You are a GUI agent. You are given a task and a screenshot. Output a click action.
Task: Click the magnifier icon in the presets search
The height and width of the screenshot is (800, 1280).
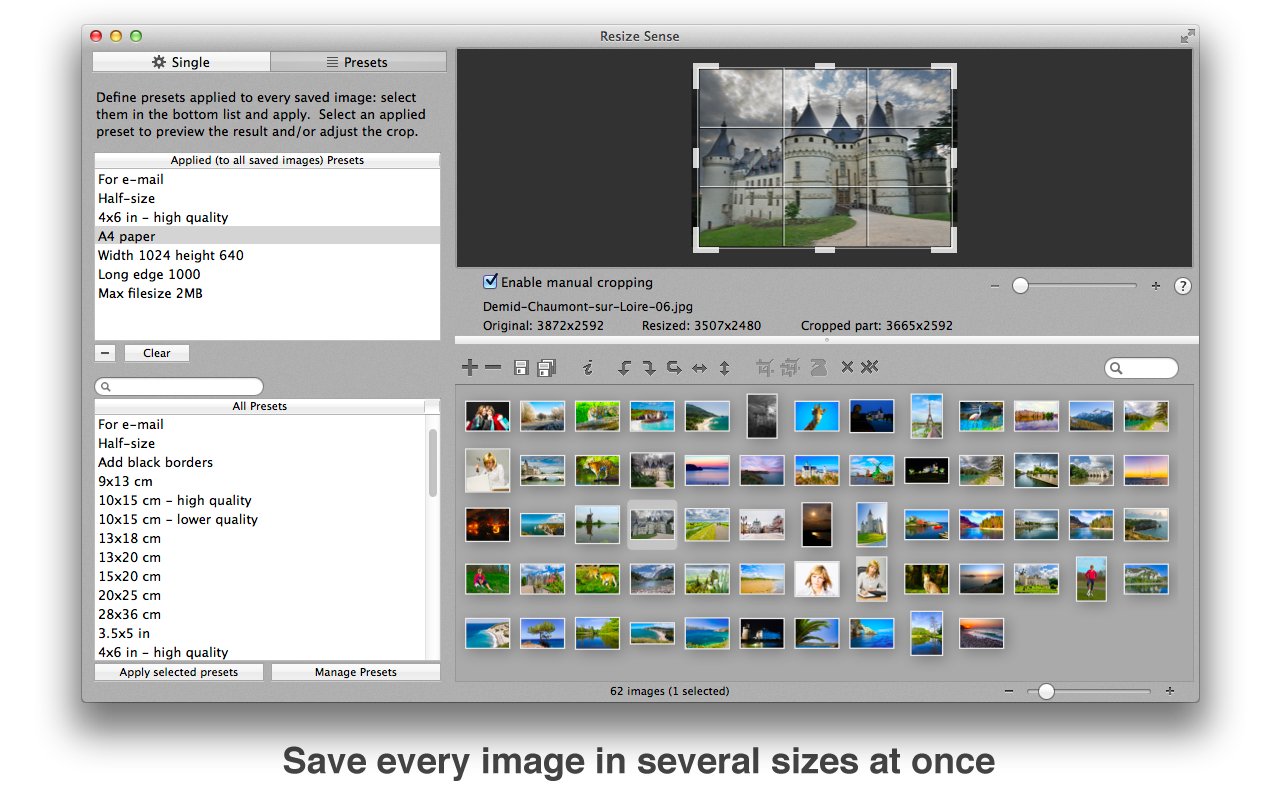(x=105, y=387)
